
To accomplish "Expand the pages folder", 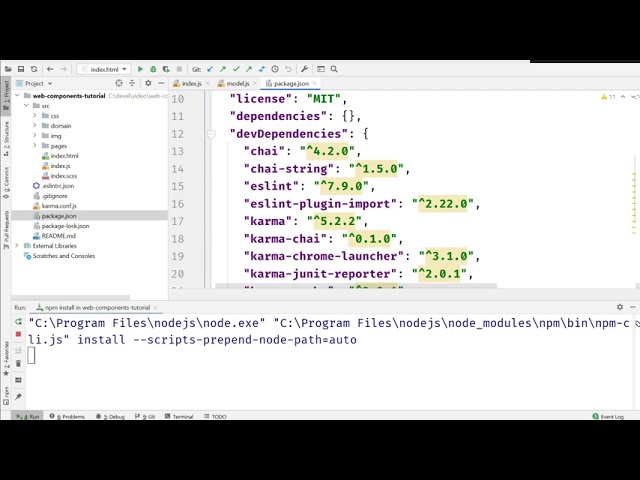I will pos(35,146).
